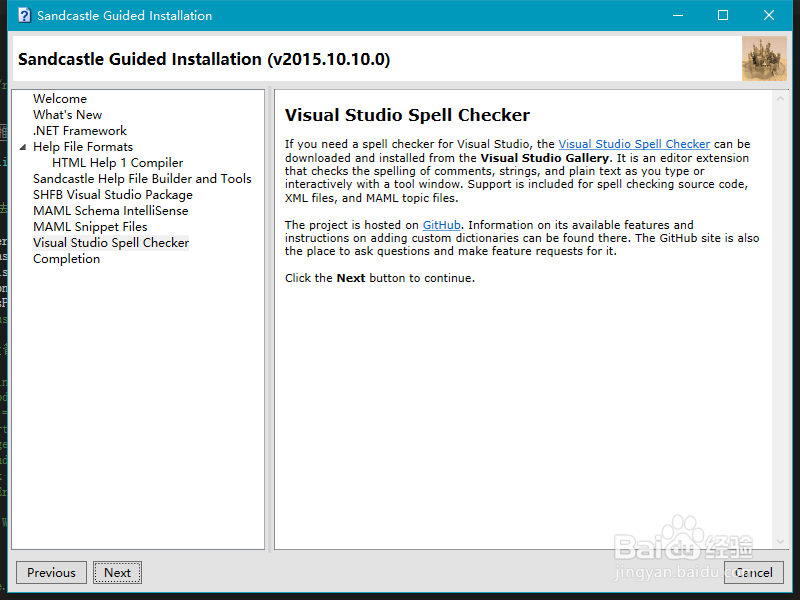Click the "Visual Studio Spell Checker" page heading
The image size is (800, 600).
pyautogui.click(x=407, y=115)
